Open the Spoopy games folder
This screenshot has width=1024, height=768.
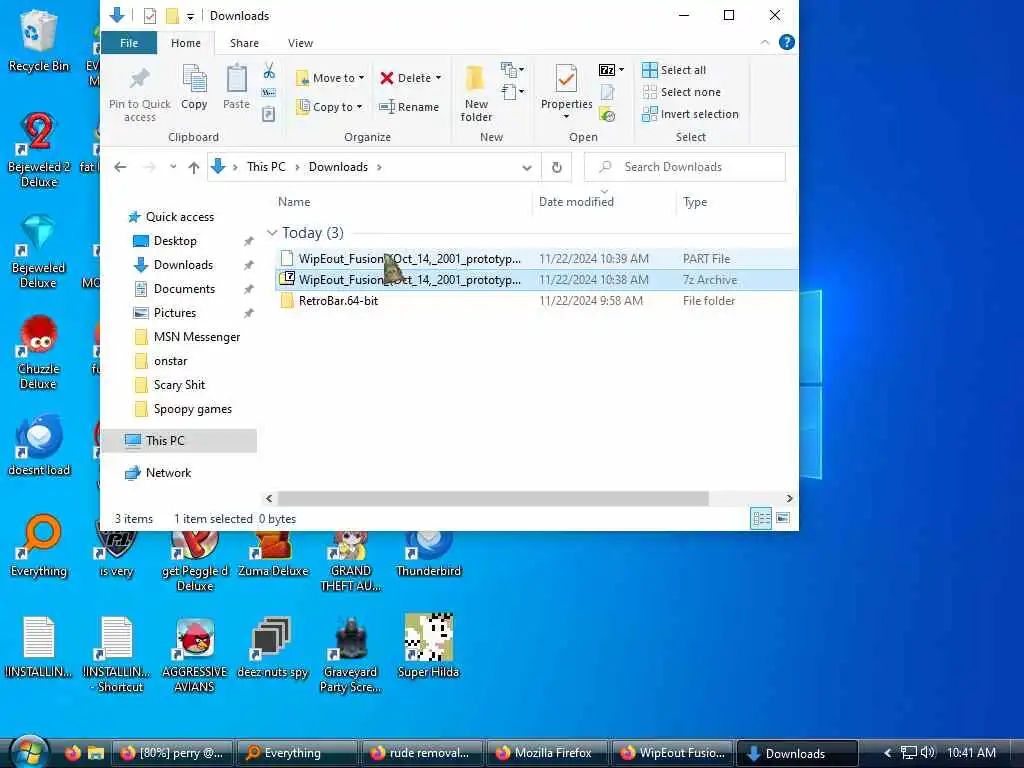(x=193, y=409)
